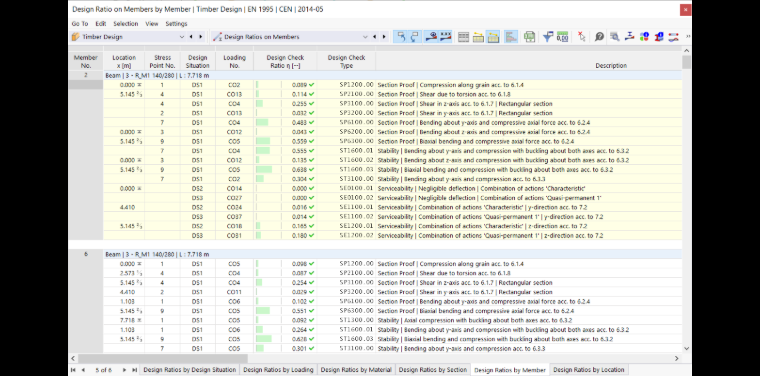
Task: Click the member with red end markers icon
Action: tap(673, 37)
